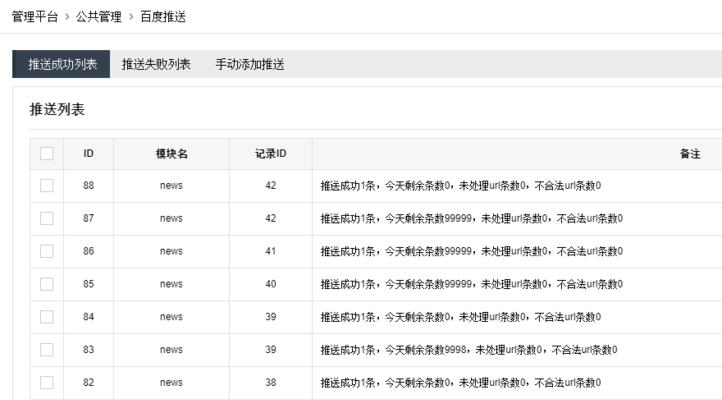
Task: Click news module cell in row 82
Action: click(x=171, y=383)
